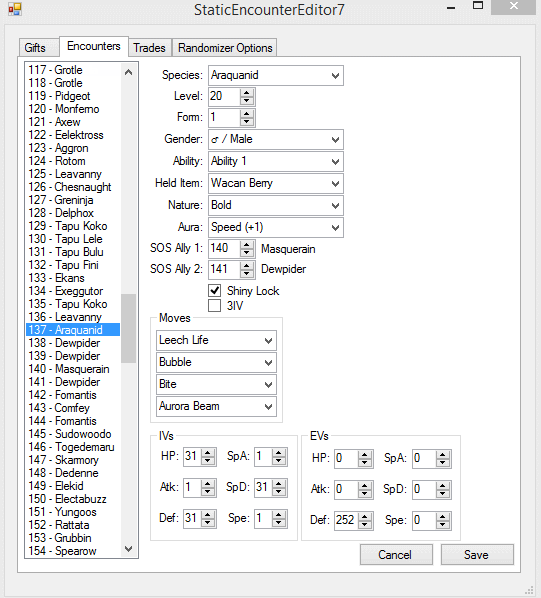The image size is (541, 598).
Task: Open the Gender dropdown
Action: pos(336,140)
